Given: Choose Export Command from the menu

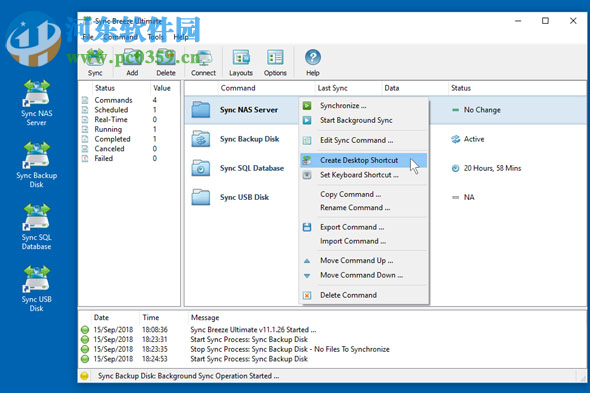Looking at the screenshot, I should click(364, 227).
